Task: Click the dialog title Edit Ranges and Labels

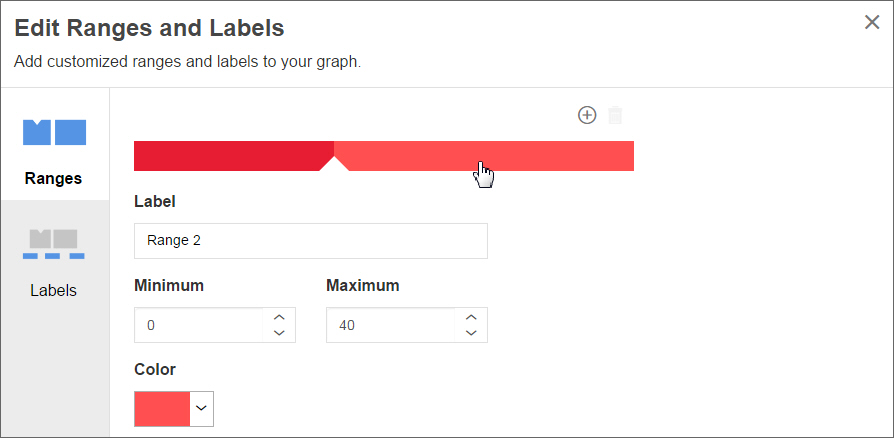Action: pos(149,28)
